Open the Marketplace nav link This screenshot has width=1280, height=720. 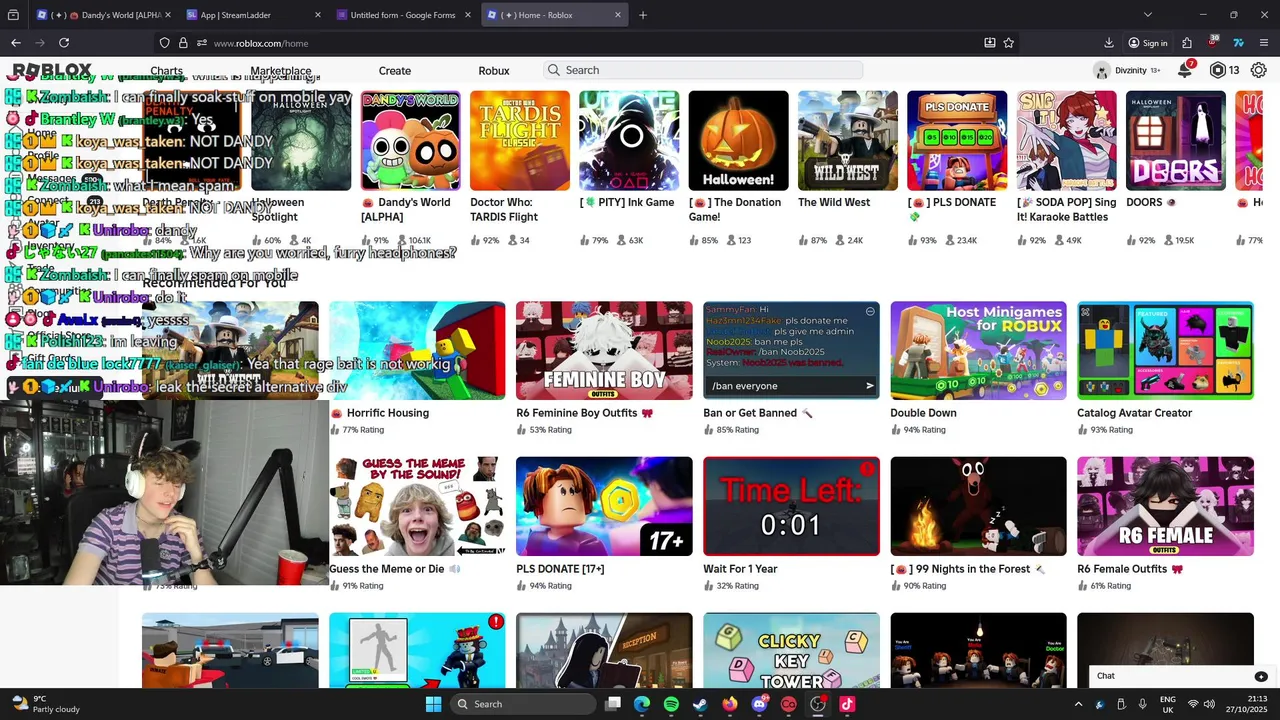pos(281,71)
